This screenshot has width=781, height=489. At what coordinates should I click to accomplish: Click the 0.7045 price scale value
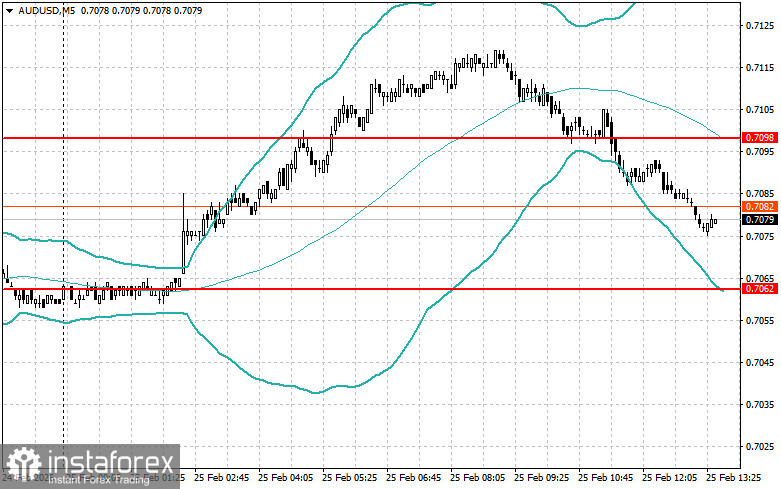pos(760,363)
